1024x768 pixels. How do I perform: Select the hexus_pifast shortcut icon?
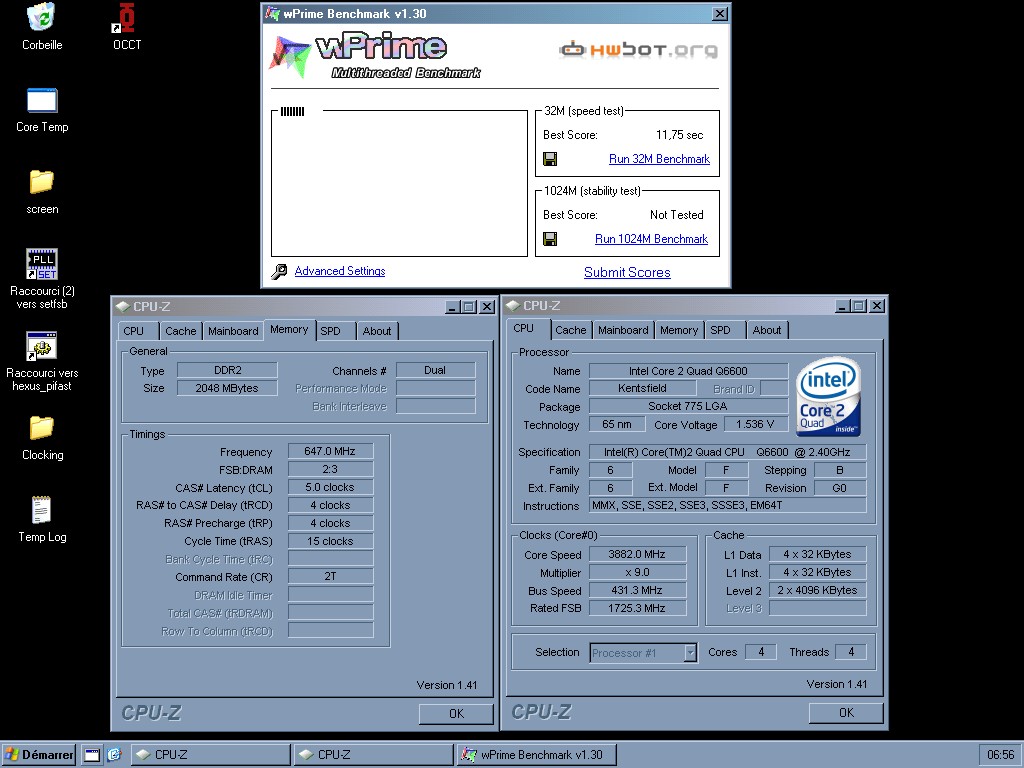tap(42, 346)
